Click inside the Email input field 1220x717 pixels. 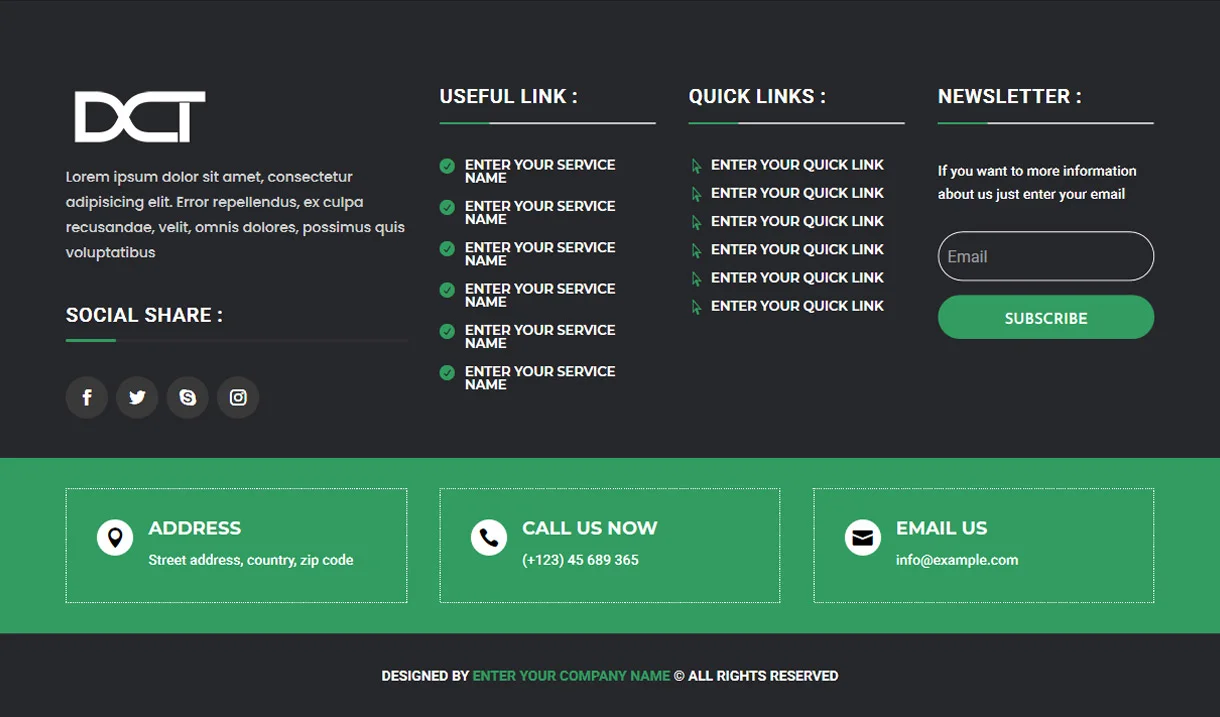1045,256
